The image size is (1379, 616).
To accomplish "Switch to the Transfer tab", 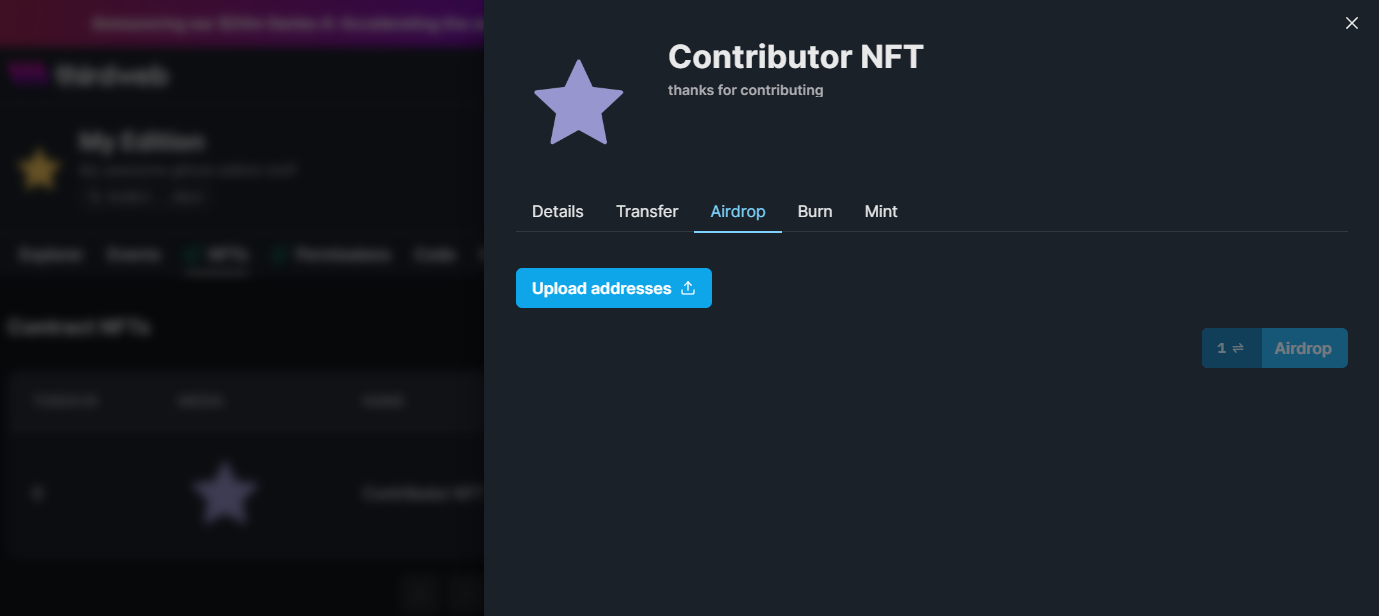I will [x=646, y=211].
